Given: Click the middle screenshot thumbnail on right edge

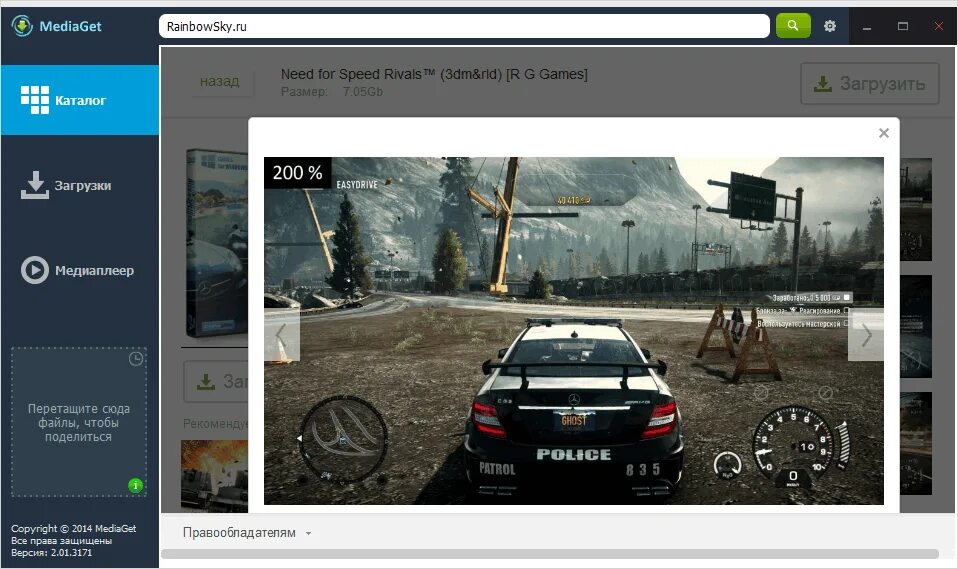Looking at the screenshot, I should coord(916,326).
